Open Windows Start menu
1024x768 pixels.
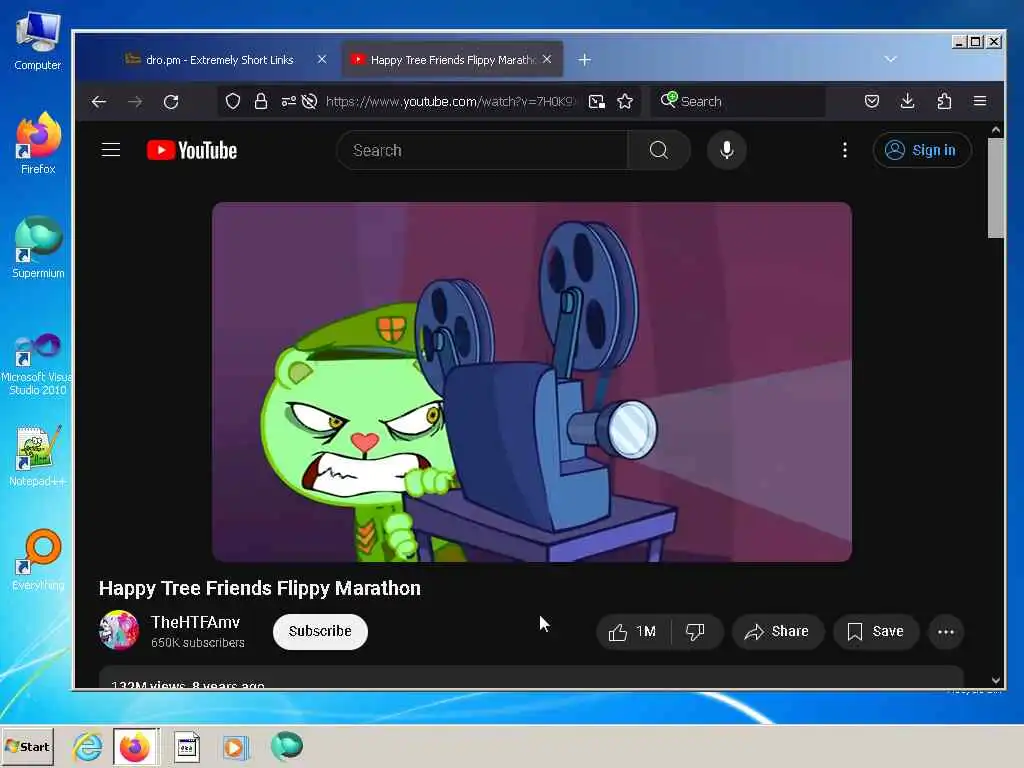[x=27, y=746]
